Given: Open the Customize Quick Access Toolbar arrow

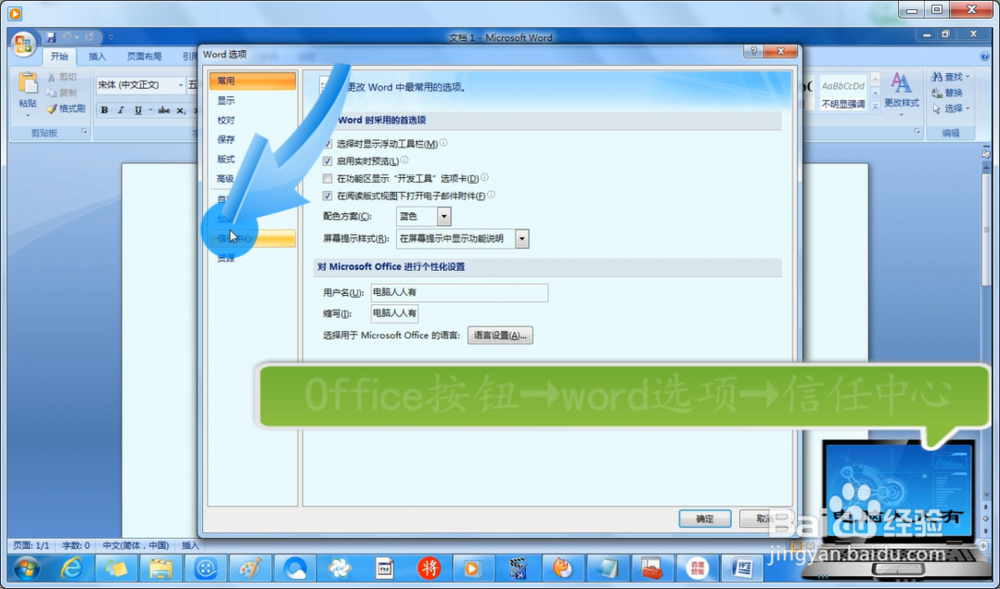Looking at the screenshot, I should [x=111, y=38].
